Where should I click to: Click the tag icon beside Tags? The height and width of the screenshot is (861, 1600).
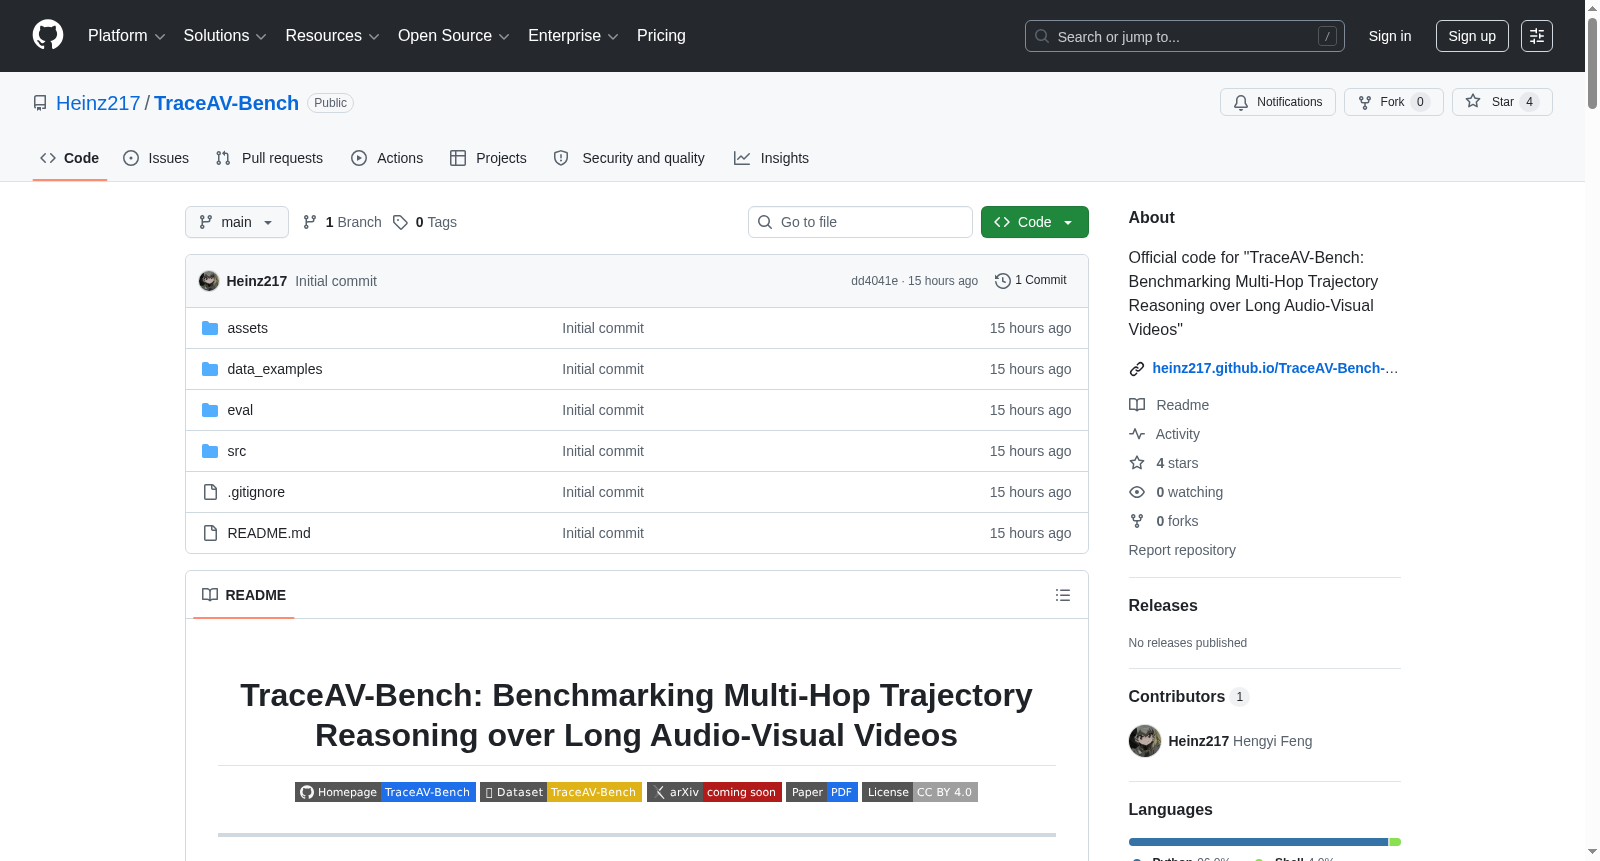[x=400, y=222]
